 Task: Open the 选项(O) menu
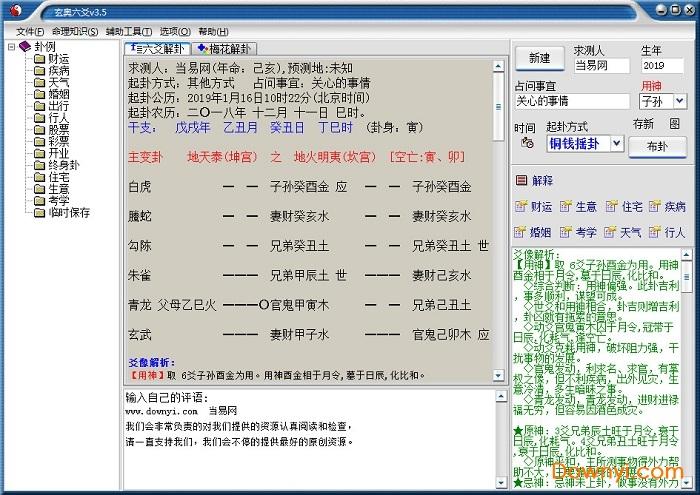175,32
